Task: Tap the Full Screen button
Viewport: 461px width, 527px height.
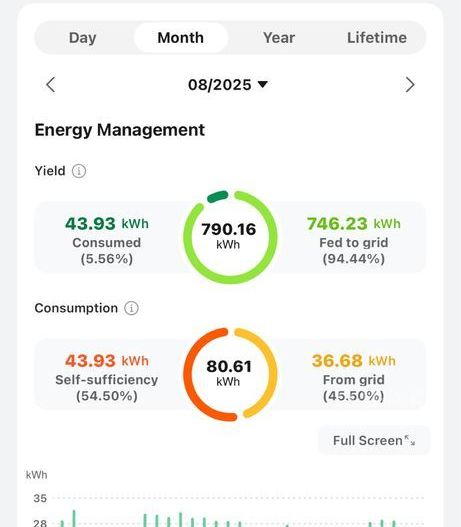Action: pyautogui.click(x=374, y=440)
